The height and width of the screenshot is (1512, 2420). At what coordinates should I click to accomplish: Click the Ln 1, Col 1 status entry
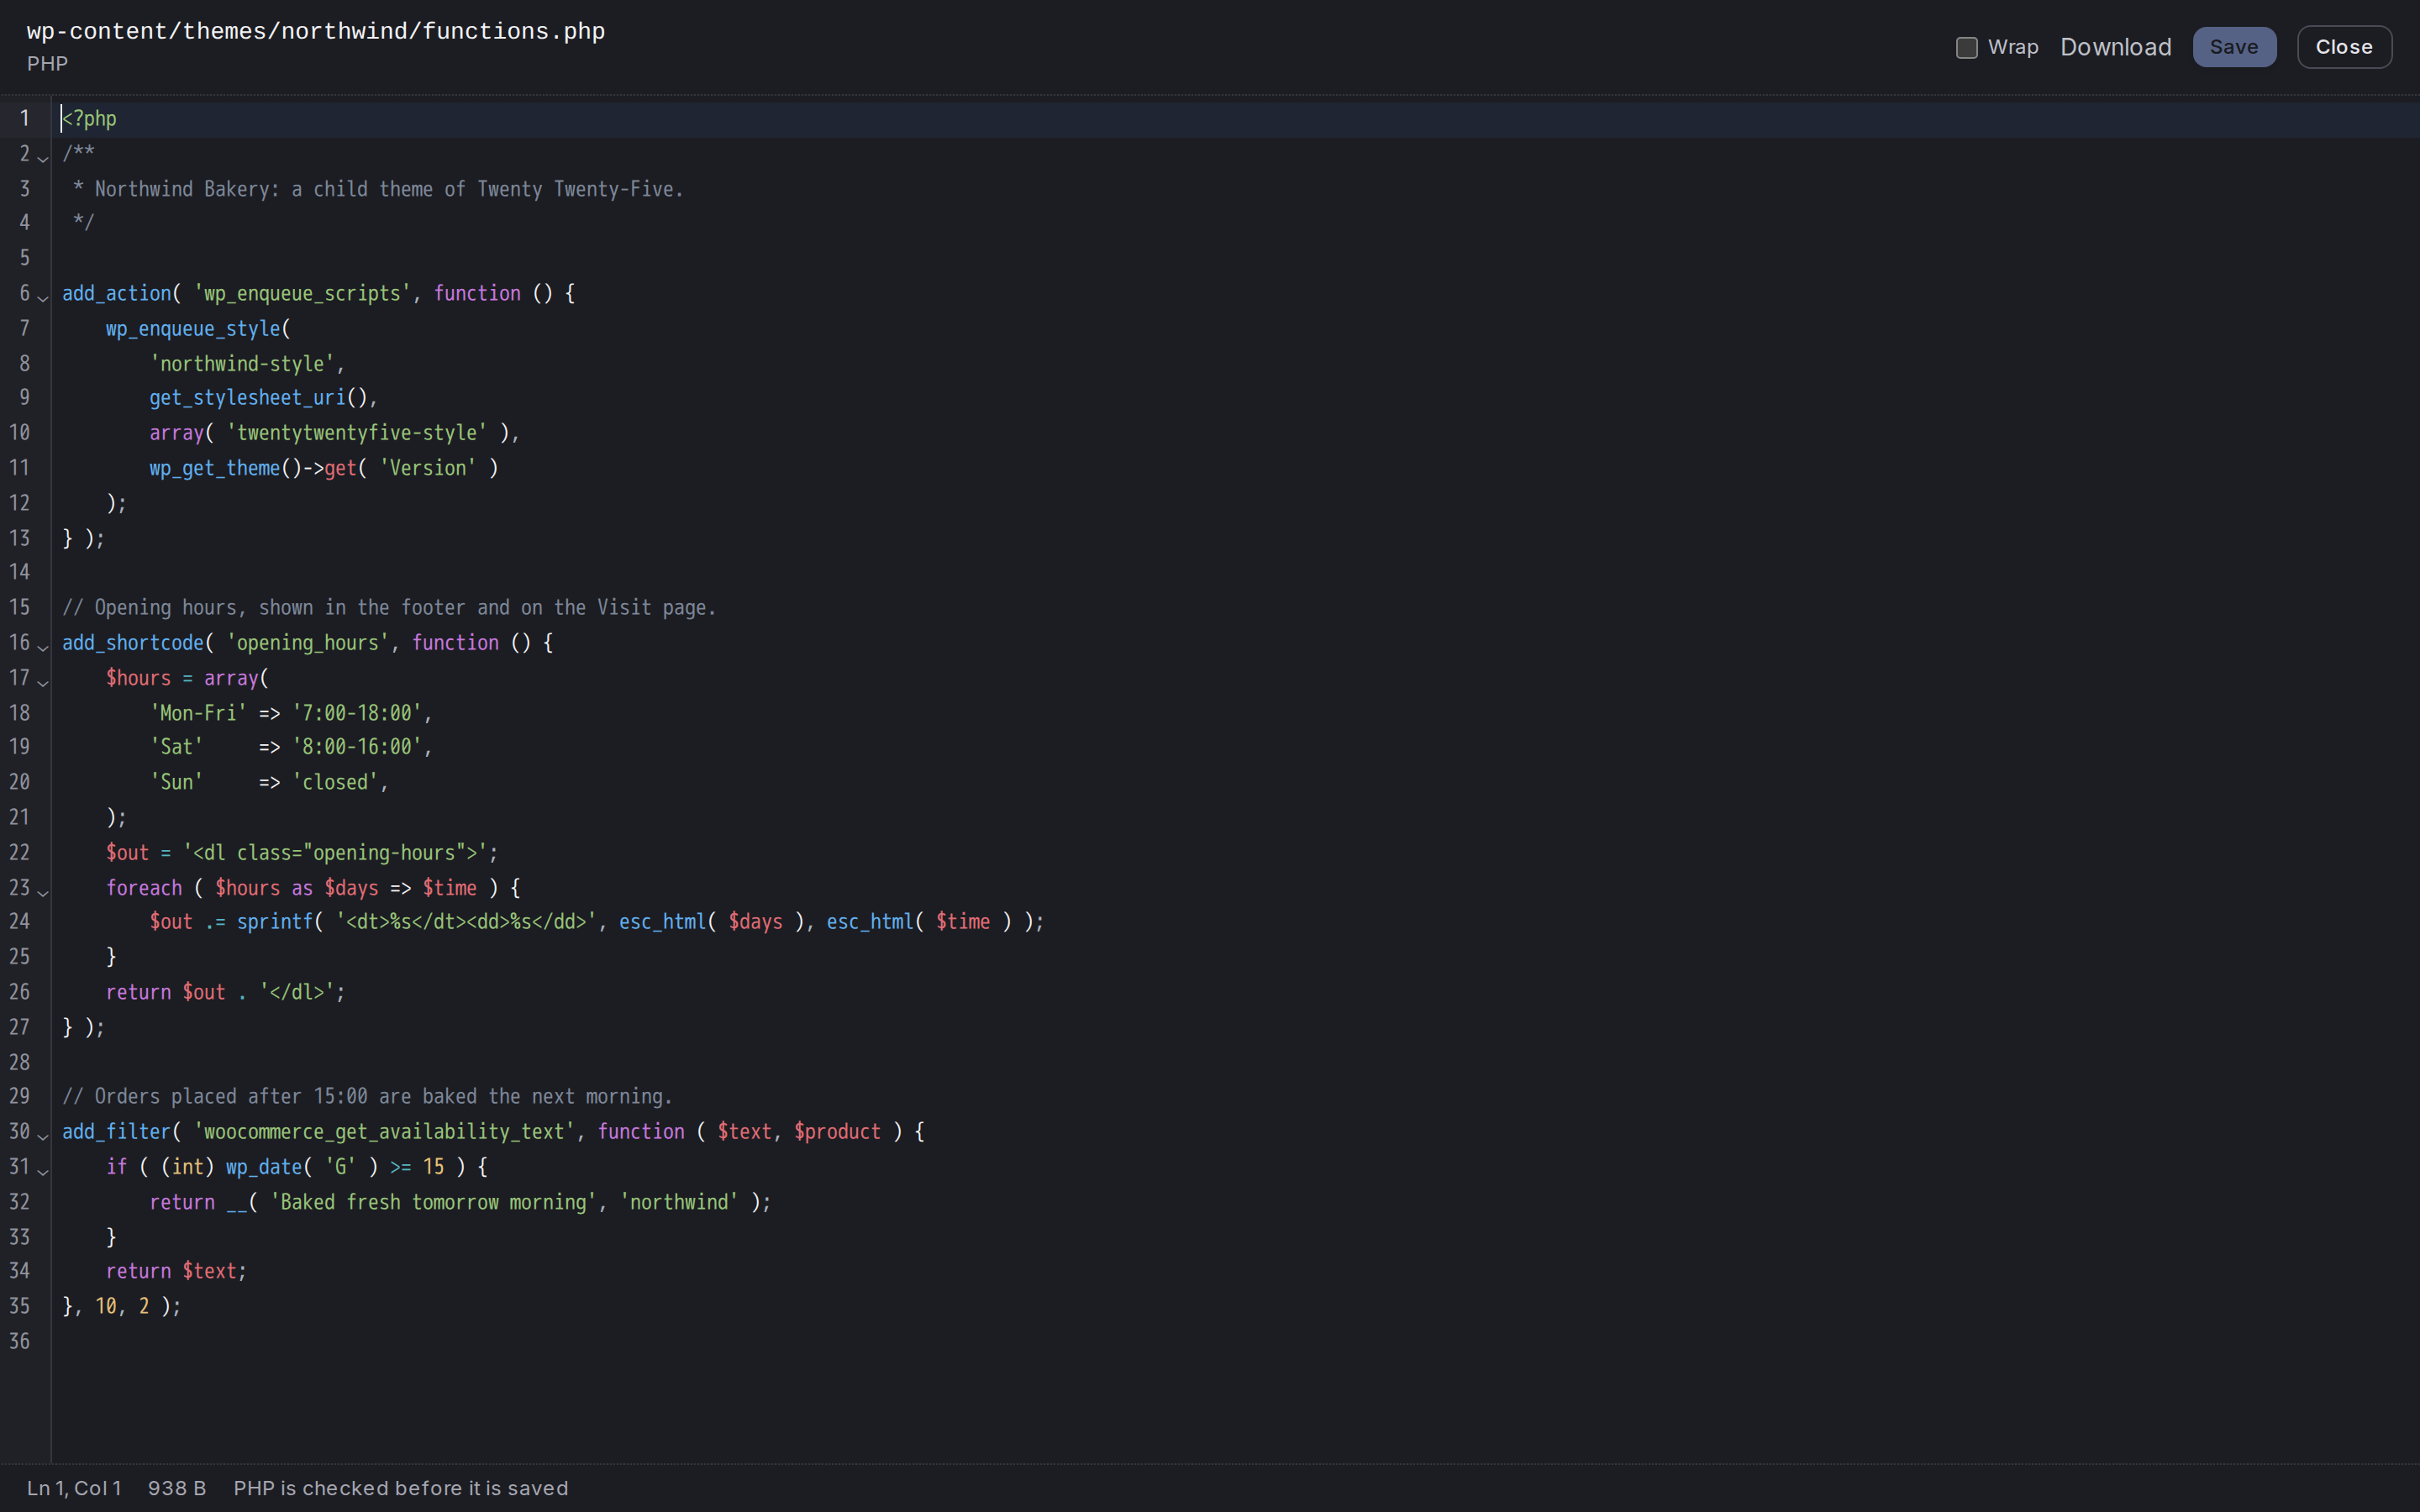click(x=74, y=1488)
